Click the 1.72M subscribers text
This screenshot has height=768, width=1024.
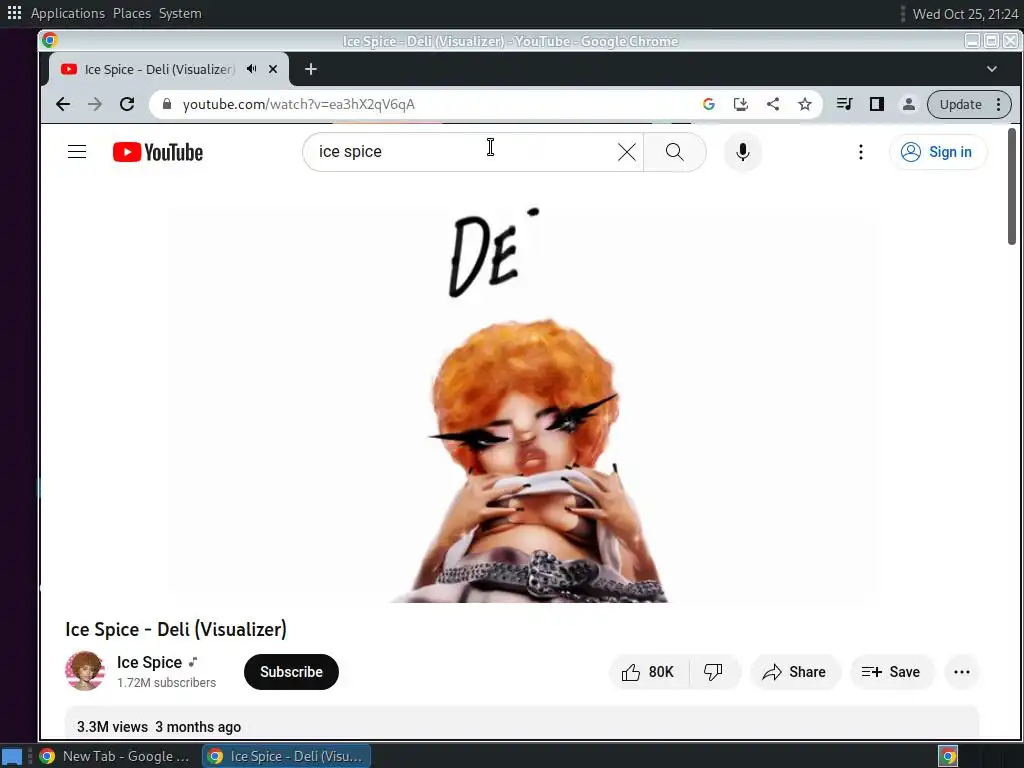coord(167,682)
